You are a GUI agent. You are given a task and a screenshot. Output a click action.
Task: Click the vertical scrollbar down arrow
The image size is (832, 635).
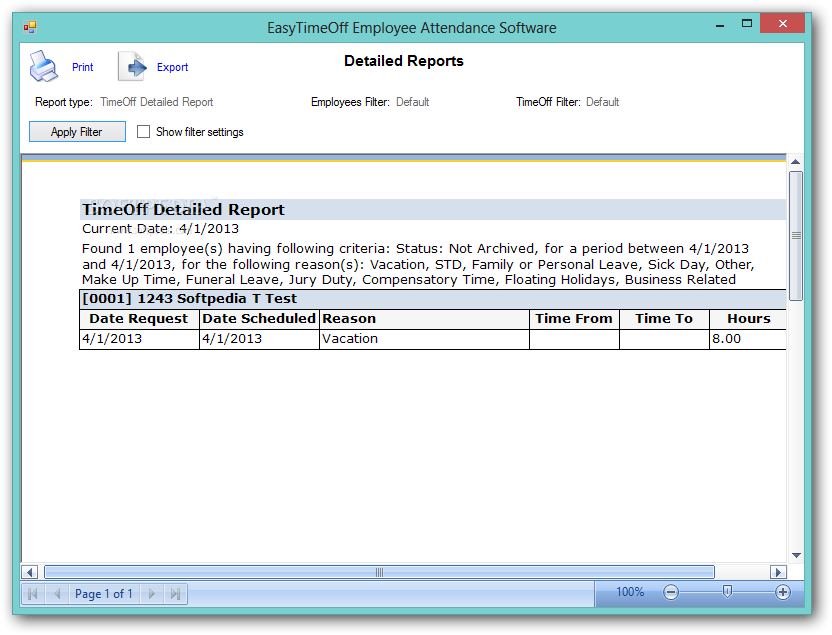click(x=795, y=555)
